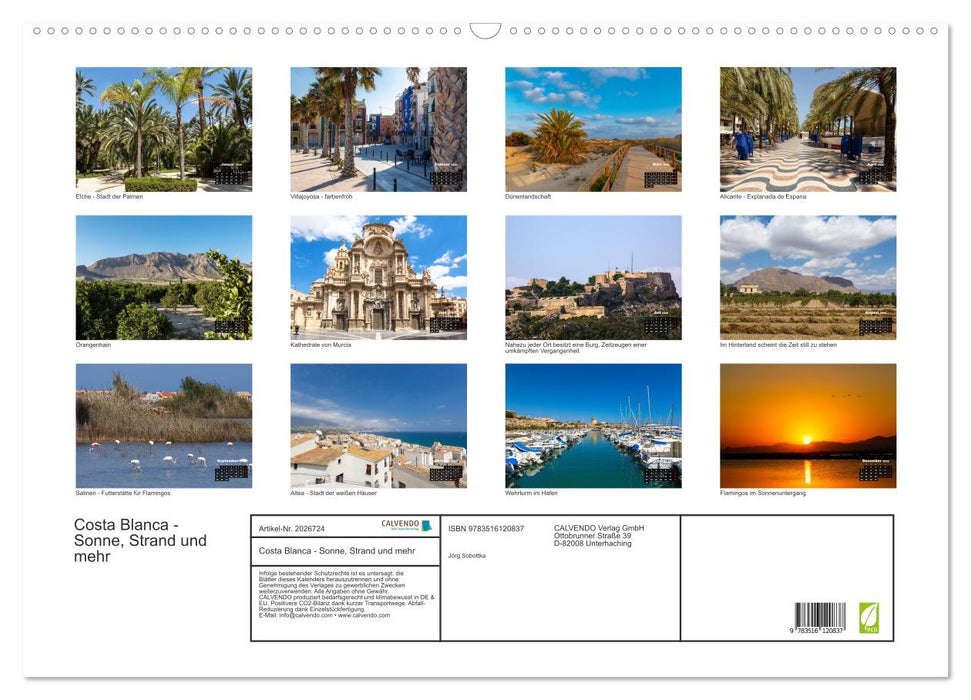
Task: Click the Alicante - Explanada de Espana photo
Action: 807,128
